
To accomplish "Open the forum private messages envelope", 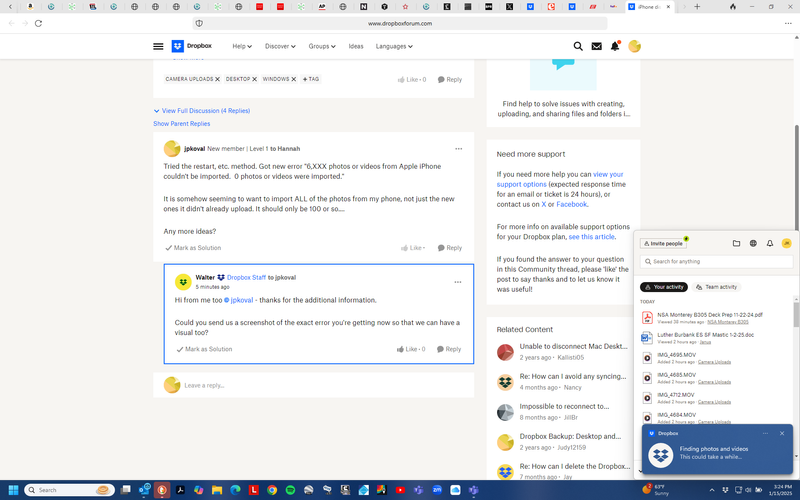I will (596, 46).
